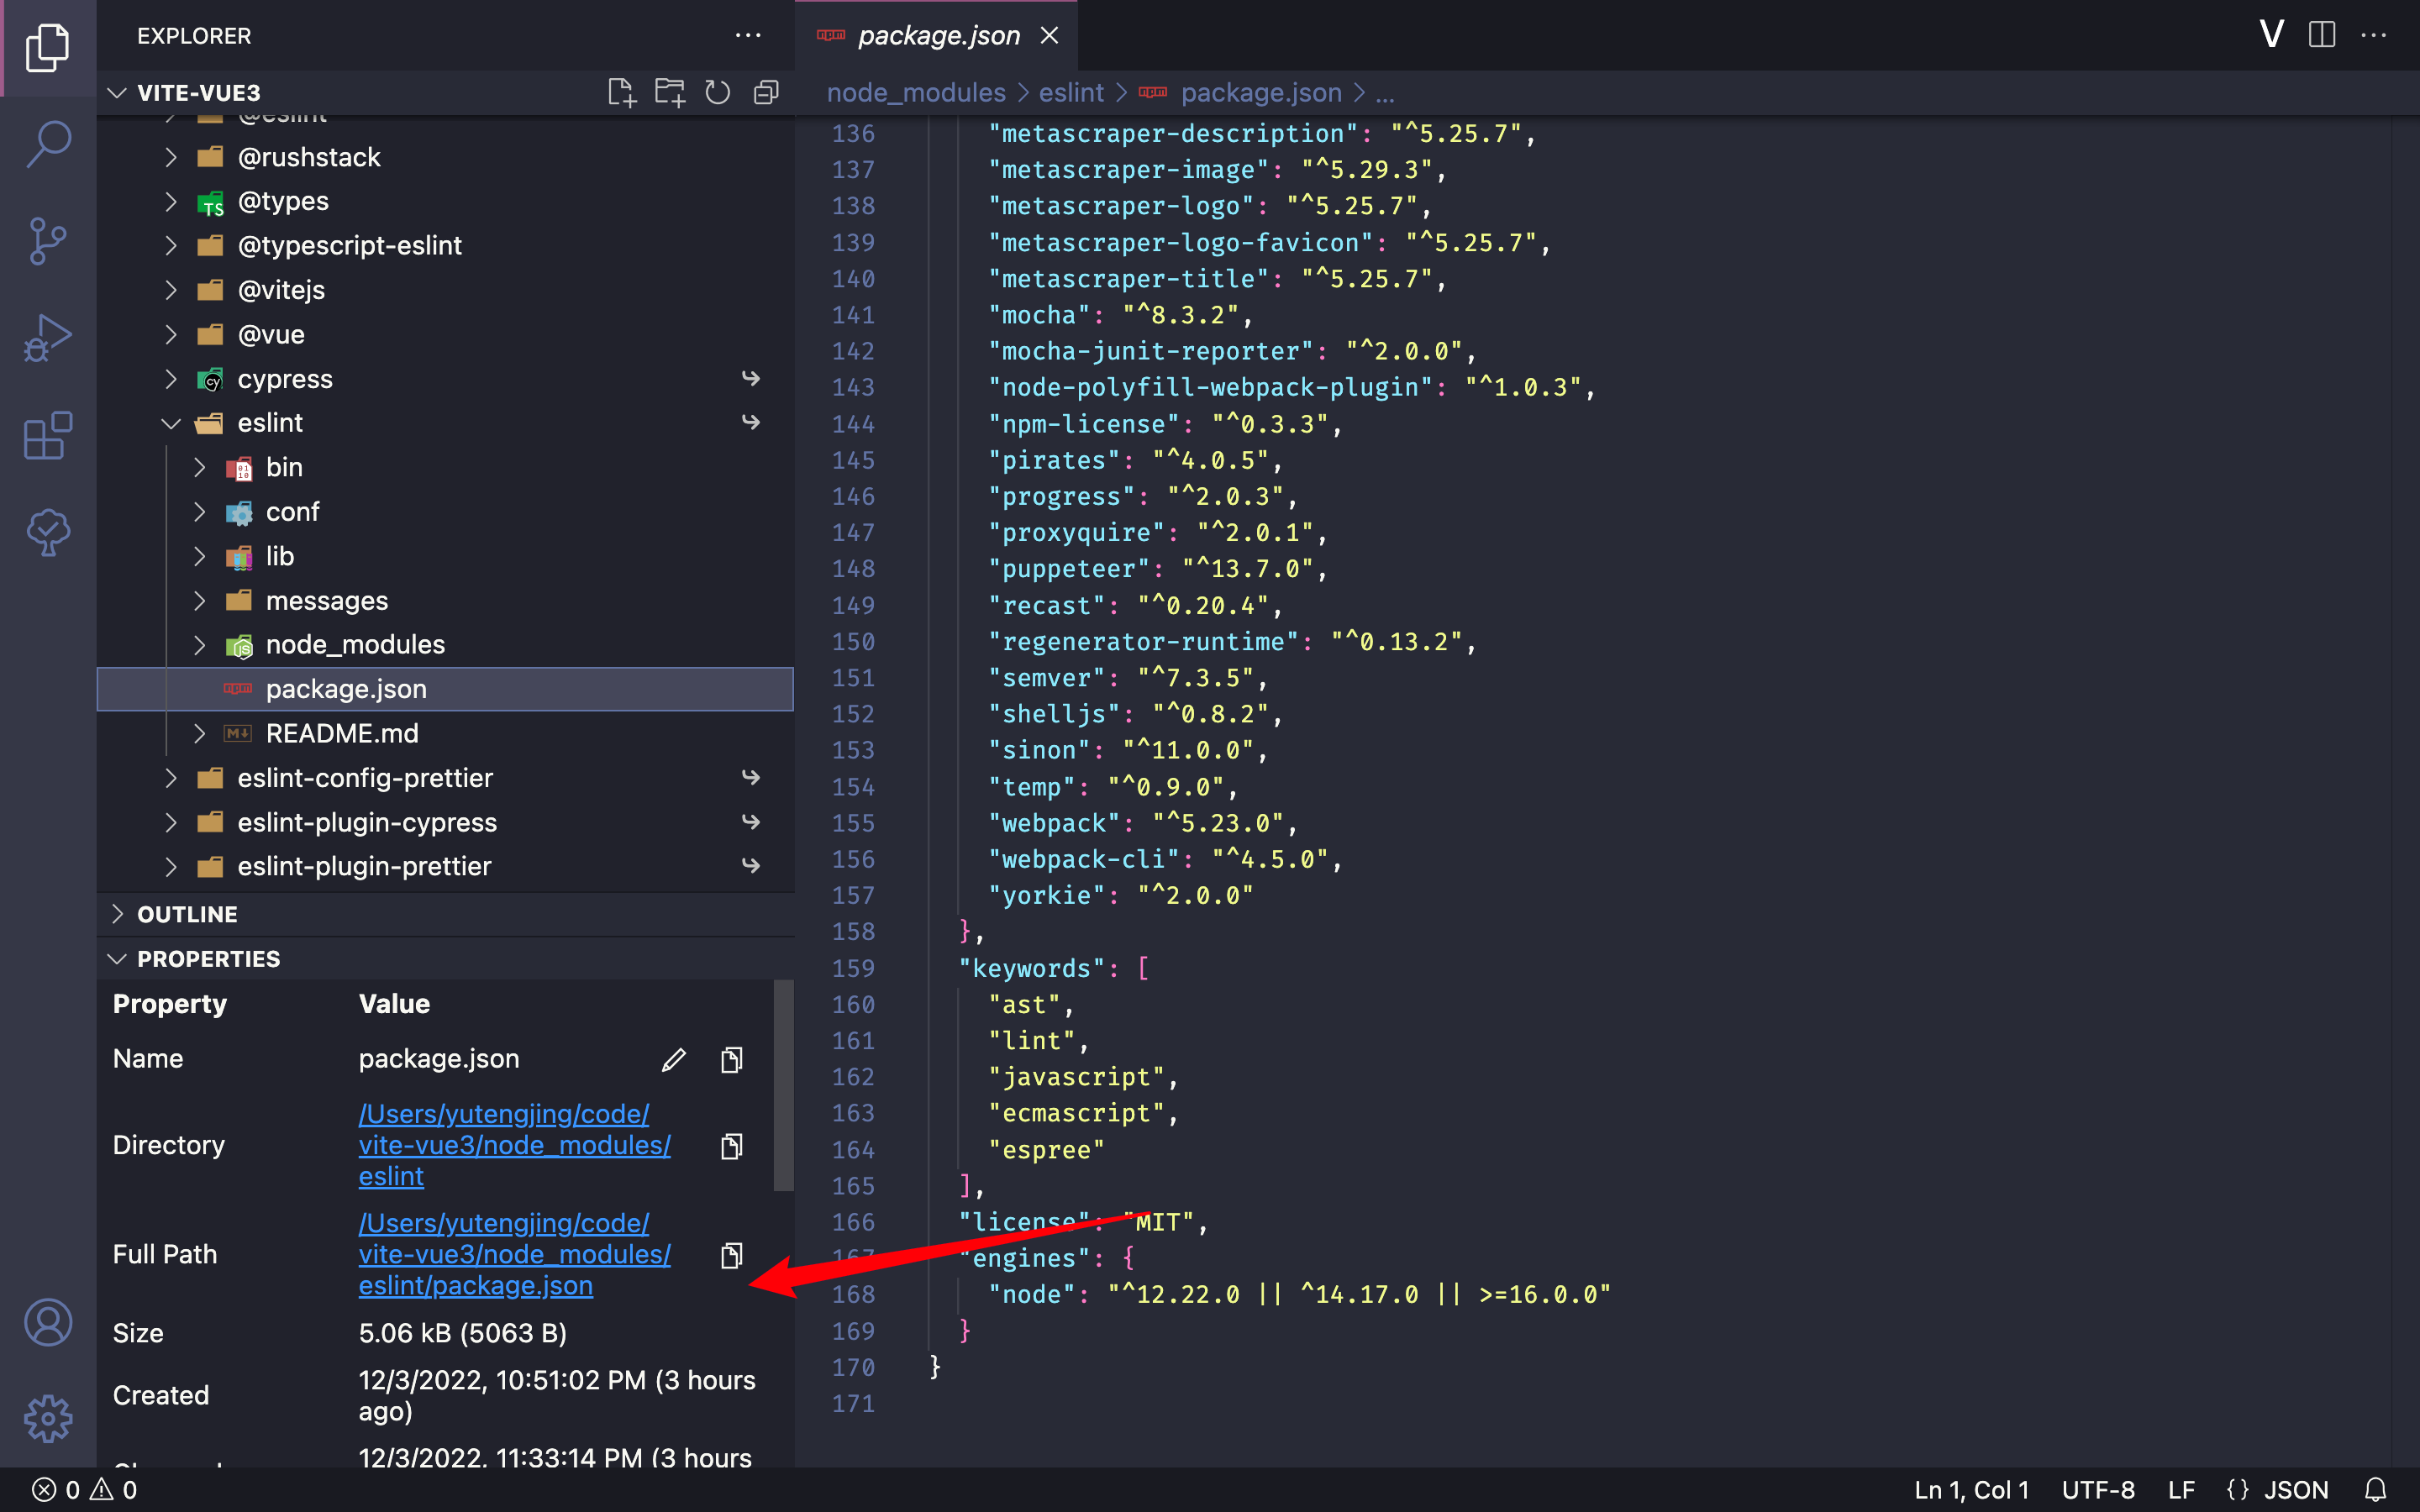Collapse all folders in Explorer
2420x1512 pixels.
(766, 91)
